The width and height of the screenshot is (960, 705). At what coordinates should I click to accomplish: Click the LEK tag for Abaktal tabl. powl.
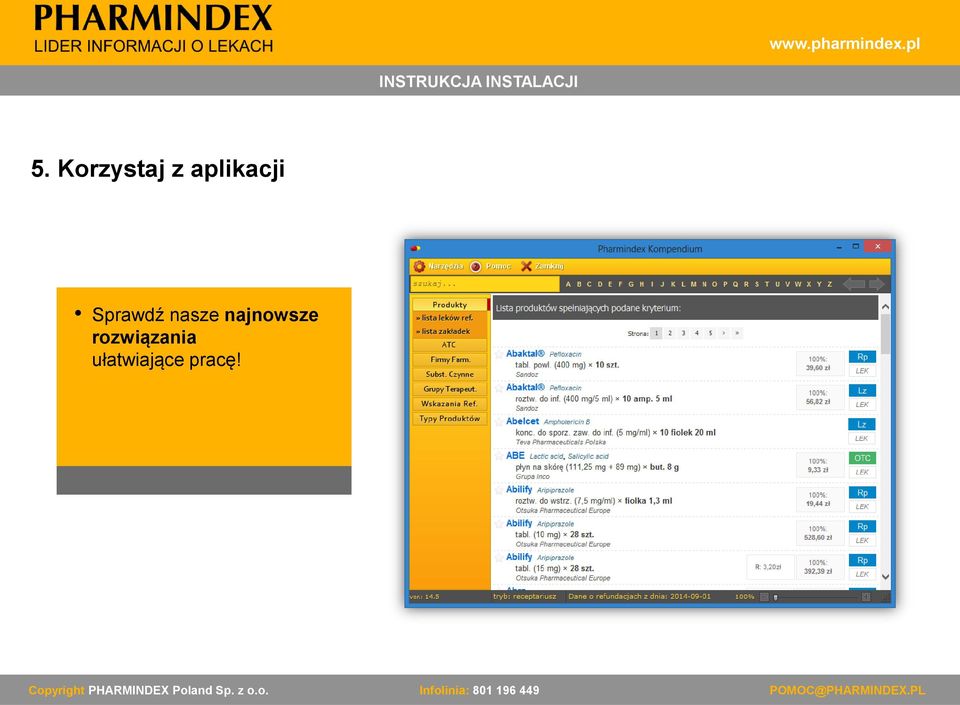pyautogui.click(x=862, y=371)
